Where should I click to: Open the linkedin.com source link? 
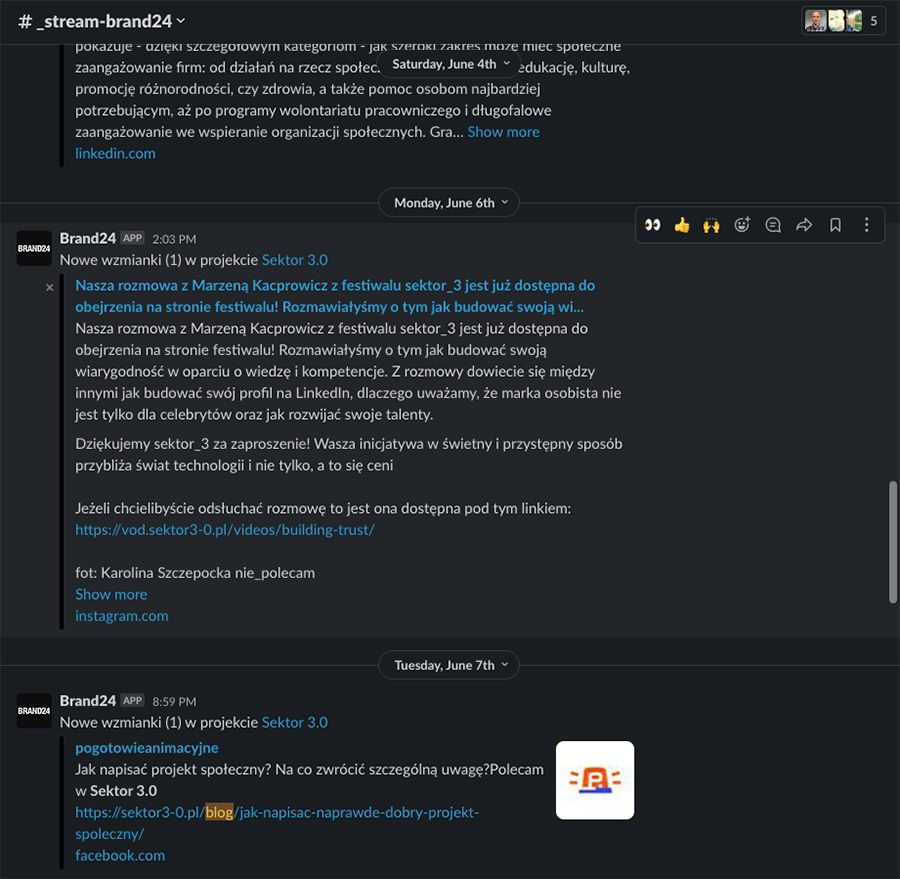pyautogui.click(x=115, y=153)
